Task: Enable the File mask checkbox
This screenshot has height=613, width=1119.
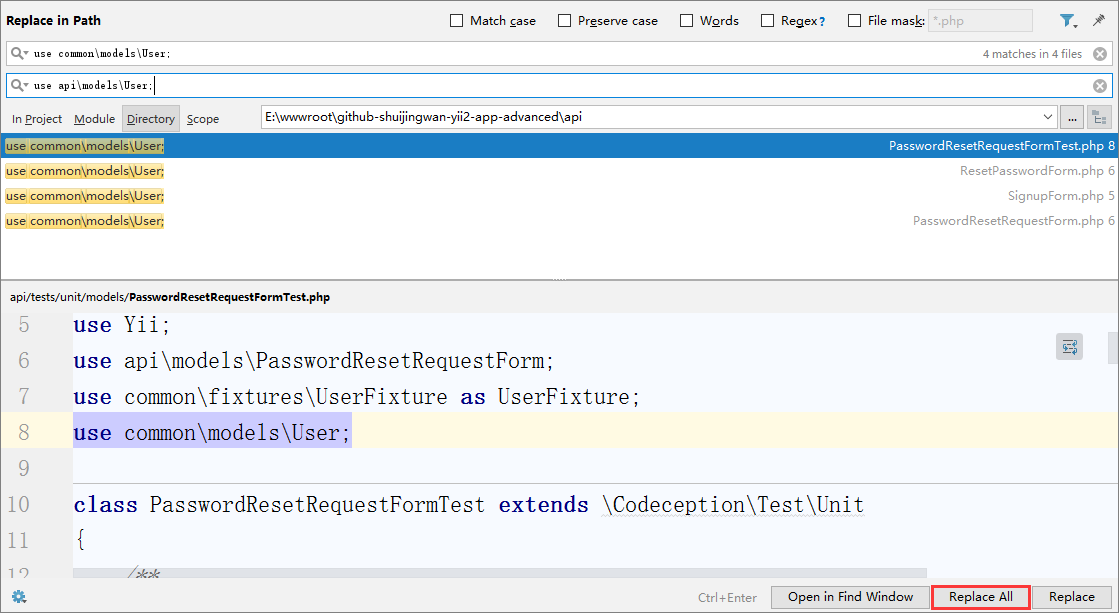Action: (855, 21)
